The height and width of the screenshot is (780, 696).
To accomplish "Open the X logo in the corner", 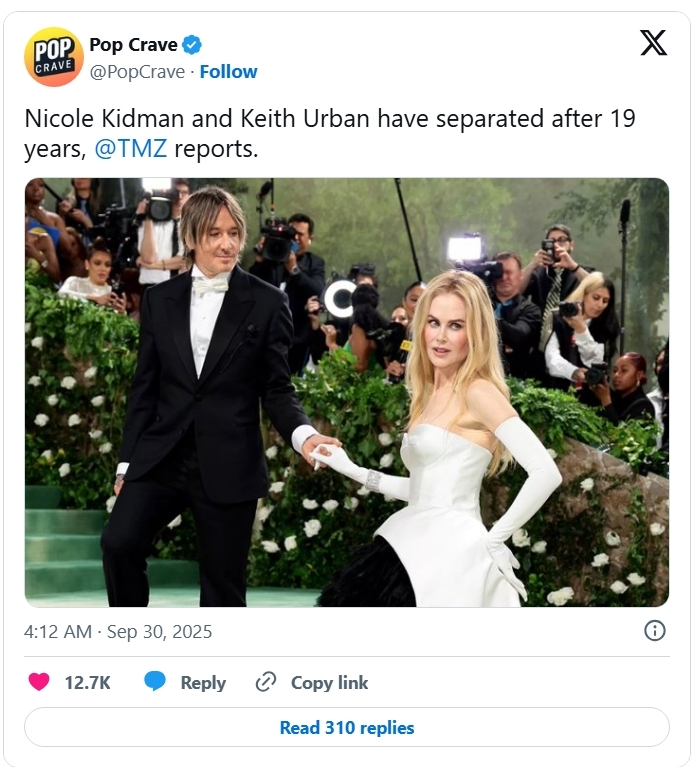I will tap(653, 43).
